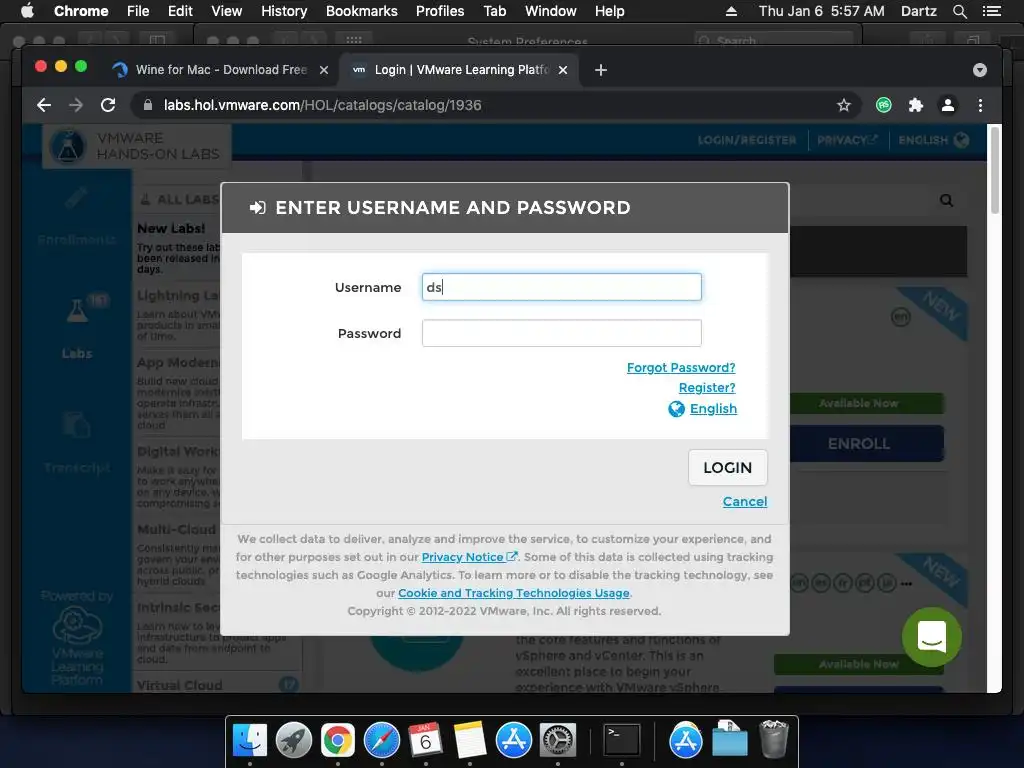Open the Profiles menu
Viewport: 1024px width, 768px height.
point(440,11)
